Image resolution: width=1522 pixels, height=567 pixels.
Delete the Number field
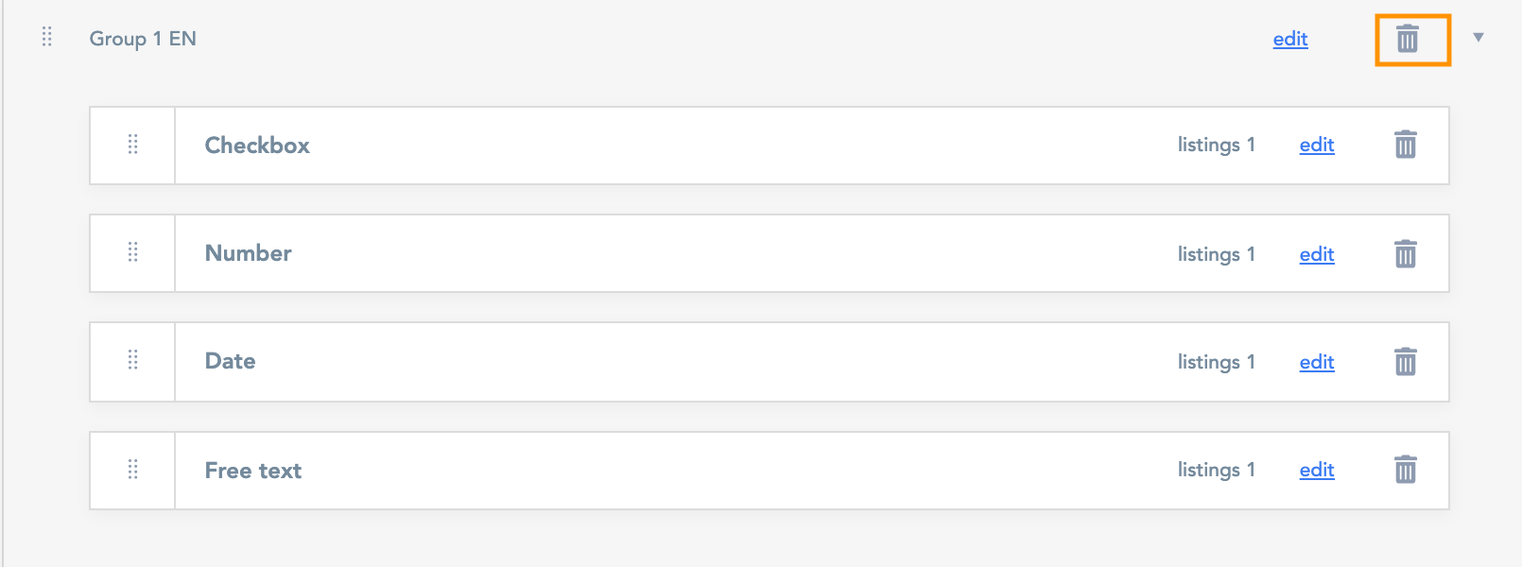click(x=1405, y=254)
